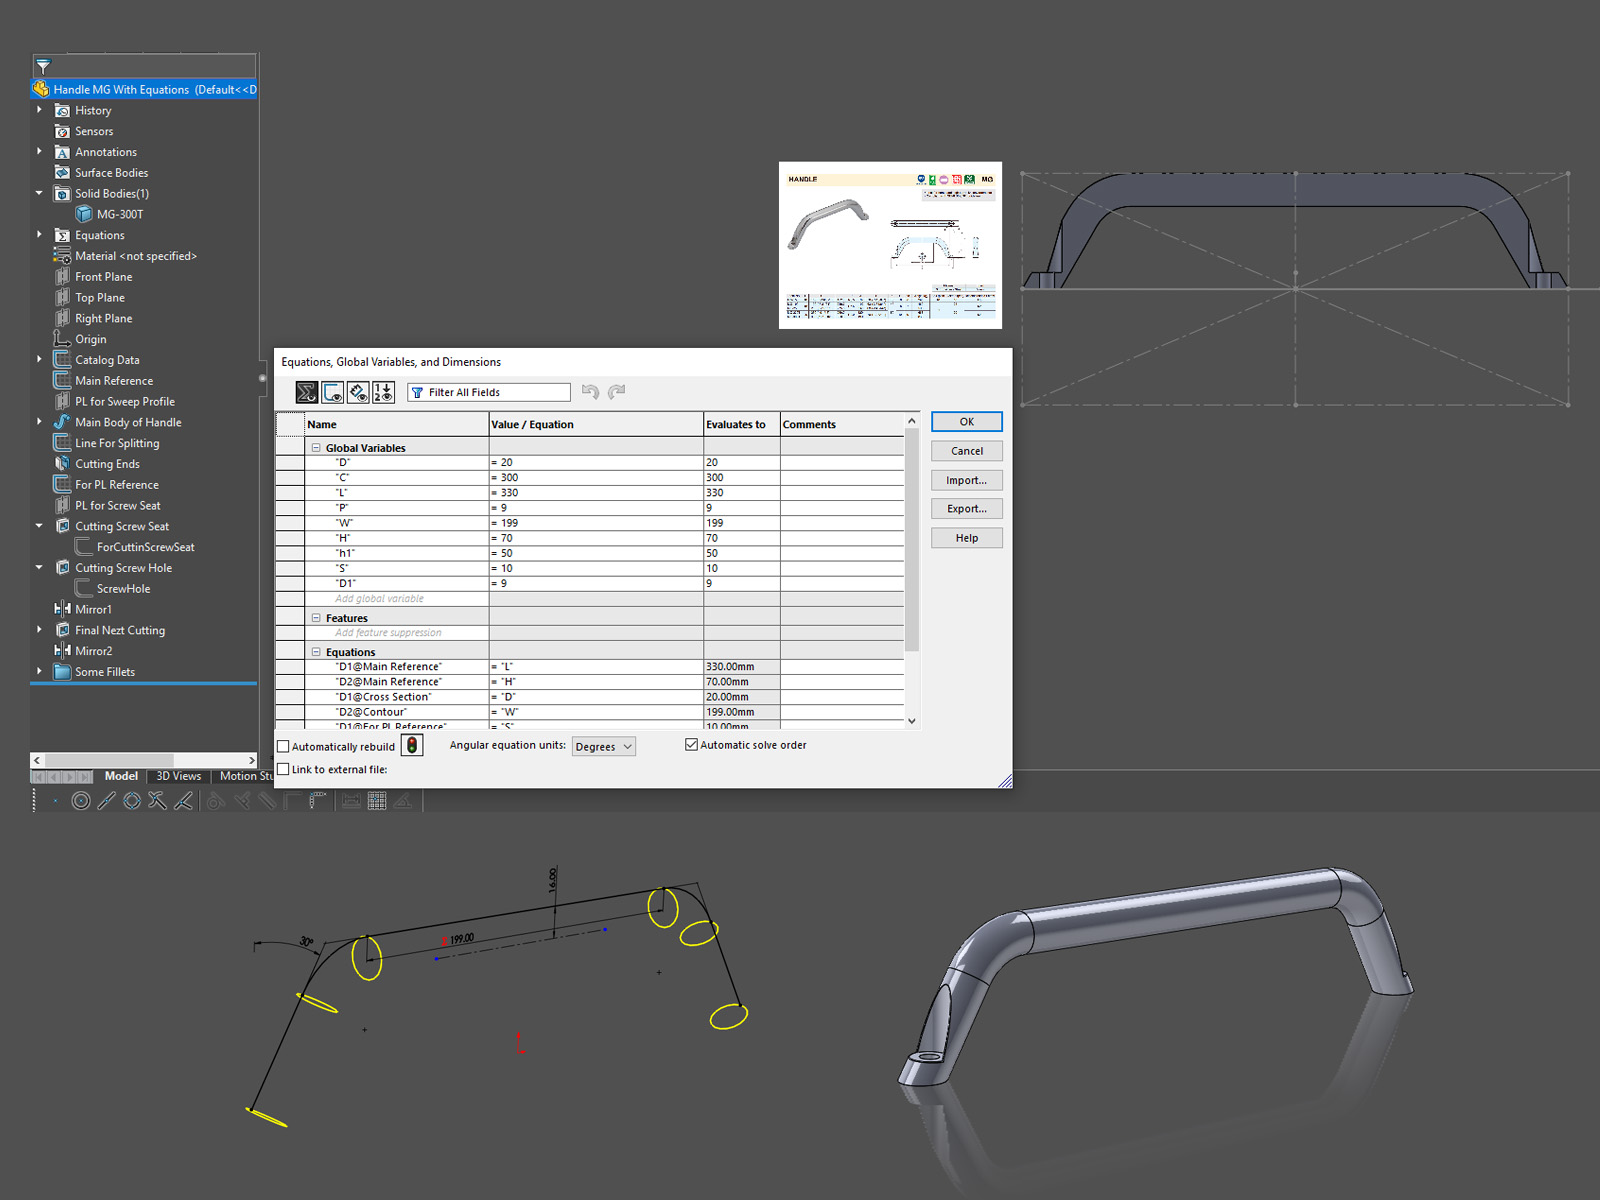Expand the Catalog Data node
The height and width of the screenshot is (1200, 1600).
pos(40,360)
